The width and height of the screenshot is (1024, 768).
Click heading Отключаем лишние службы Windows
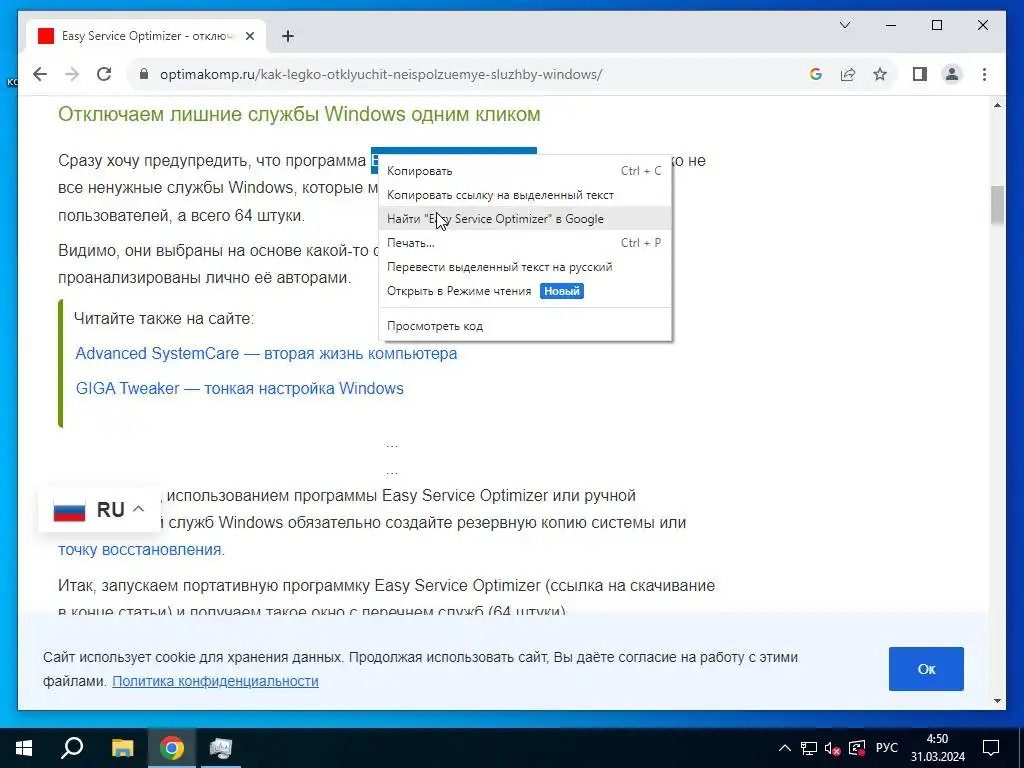pyautogui.click(x=299, y=114)
